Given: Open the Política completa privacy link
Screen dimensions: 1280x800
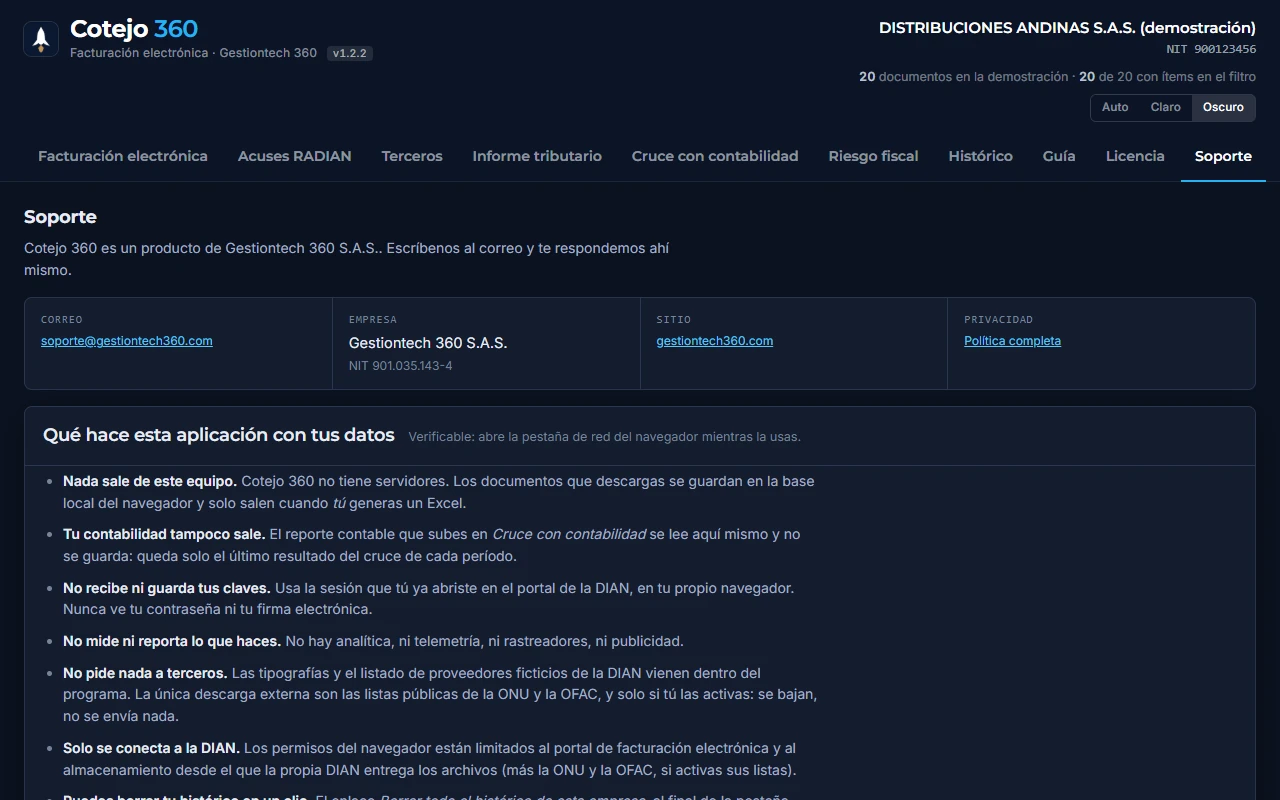Looking at the screenshot, I should [1012, 341].
